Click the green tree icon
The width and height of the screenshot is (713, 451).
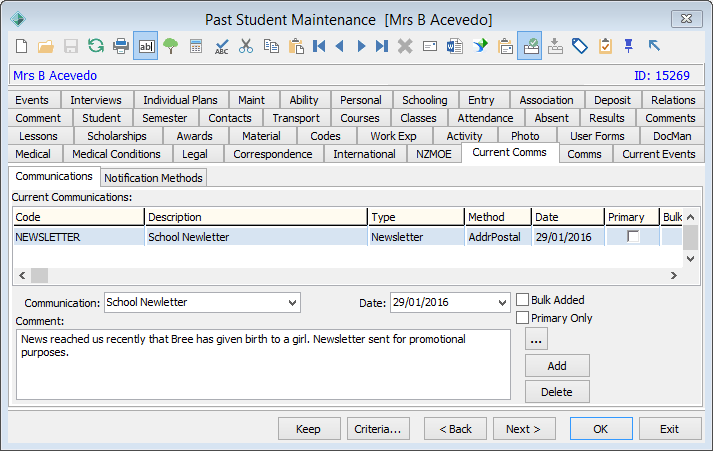(171, 46)
